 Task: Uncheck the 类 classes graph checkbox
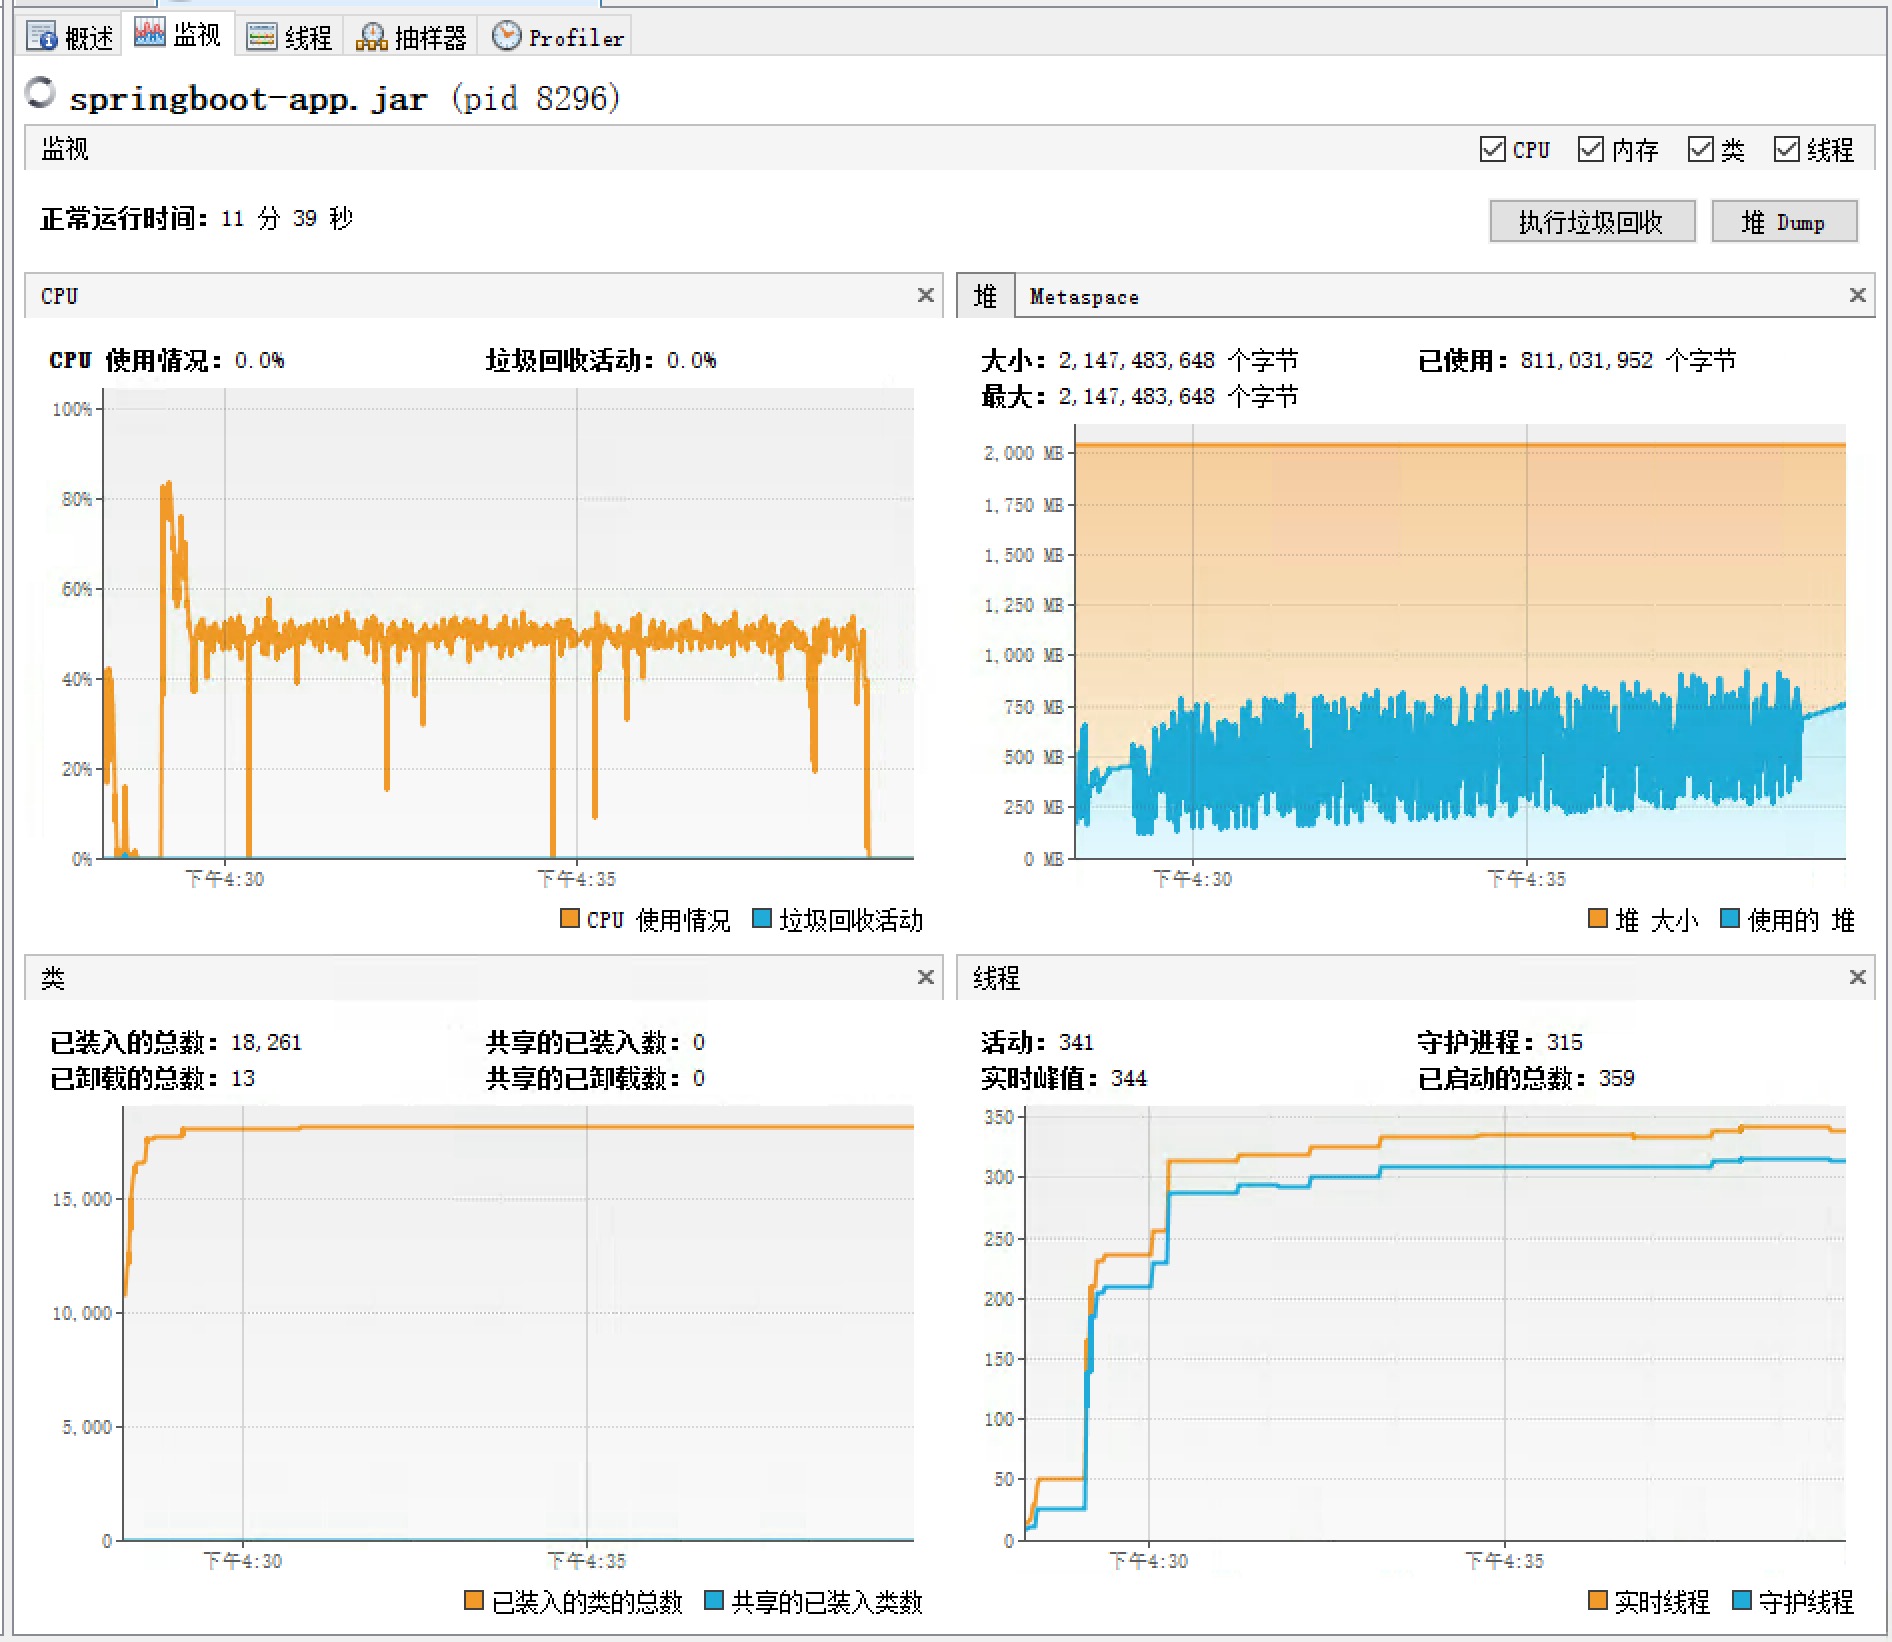tap(1700, 150)
